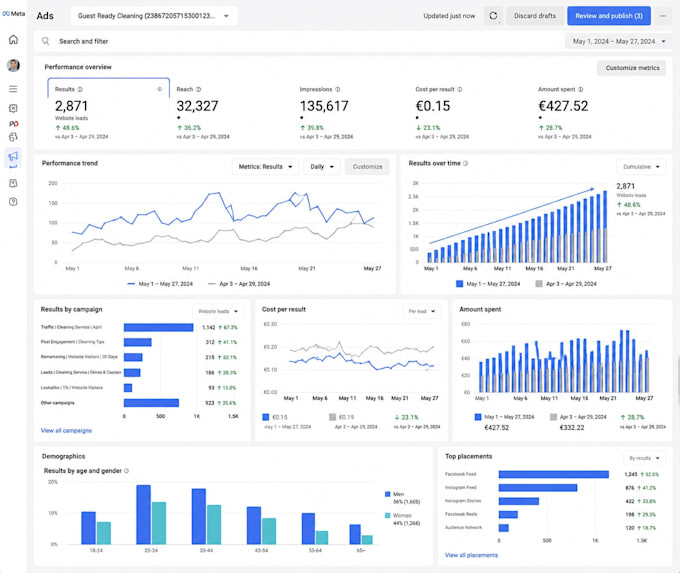680x573 pixels.
Task: Open the Daily interval dropdown
Action: pyautogui.click(x=321, y=167)
